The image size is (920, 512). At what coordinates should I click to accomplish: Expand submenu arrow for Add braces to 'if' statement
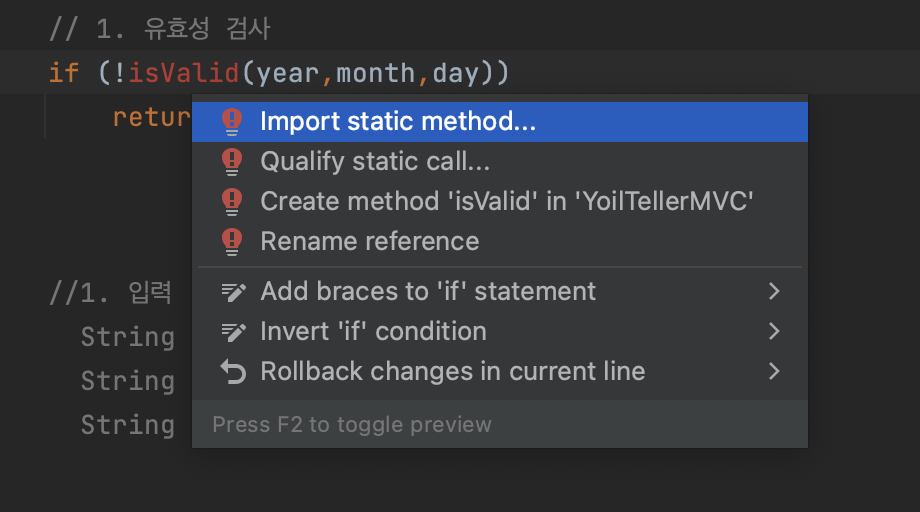point(774,291)
